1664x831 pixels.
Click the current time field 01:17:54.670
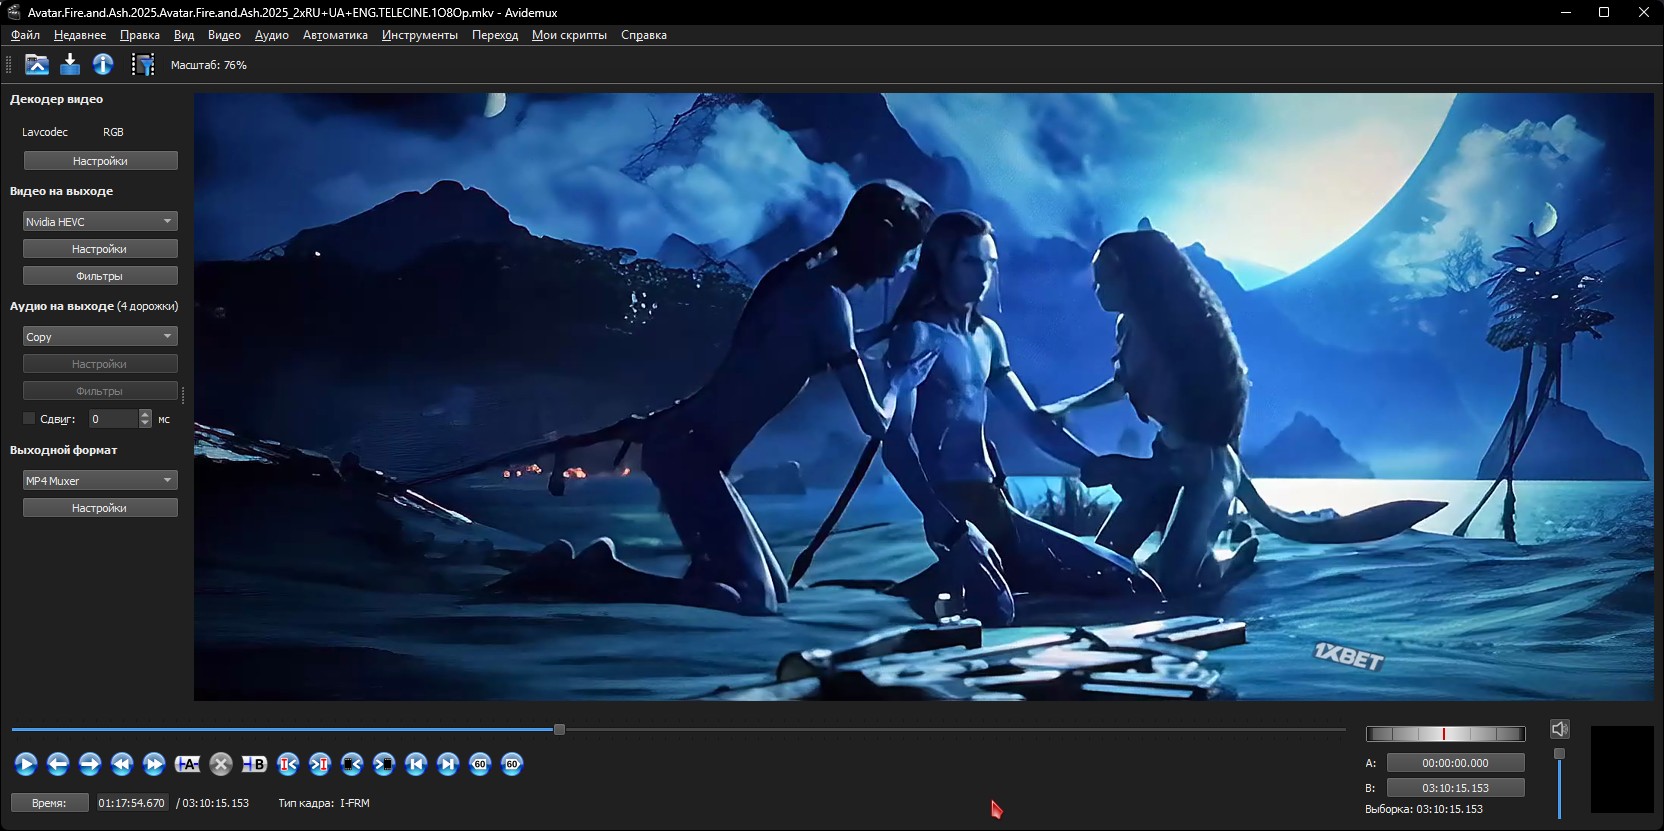click(x=132, y=803)
